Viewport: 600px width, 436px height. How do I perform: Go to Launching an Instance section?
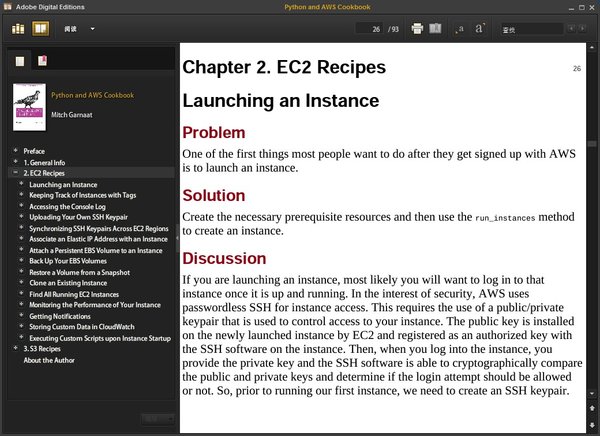[63, 185]
